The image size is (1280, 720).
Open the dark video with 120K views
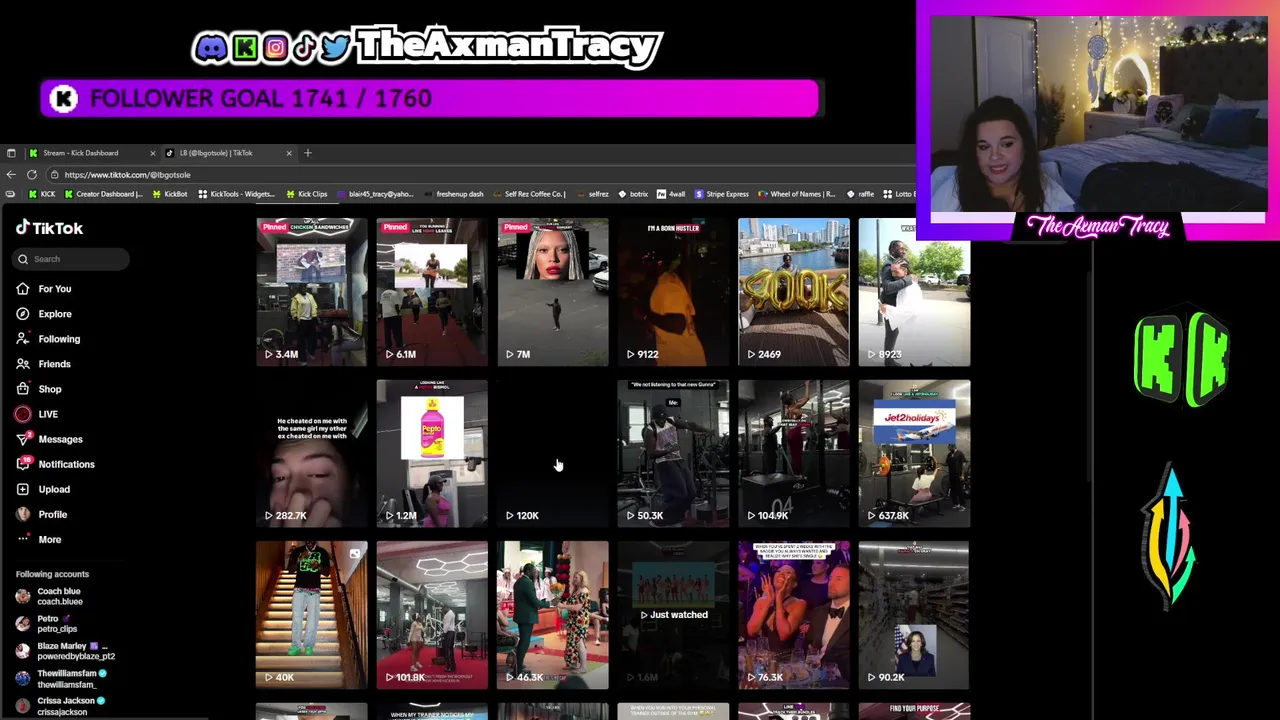coord(553,454)
